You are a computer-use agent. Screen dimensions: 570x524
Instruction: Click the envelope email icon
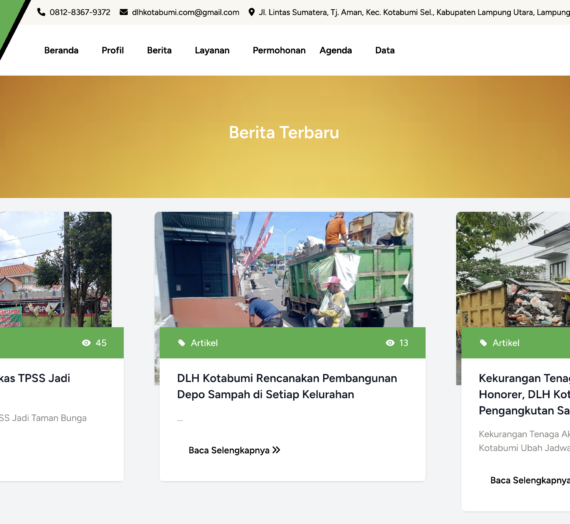click(x=124, y=12)
